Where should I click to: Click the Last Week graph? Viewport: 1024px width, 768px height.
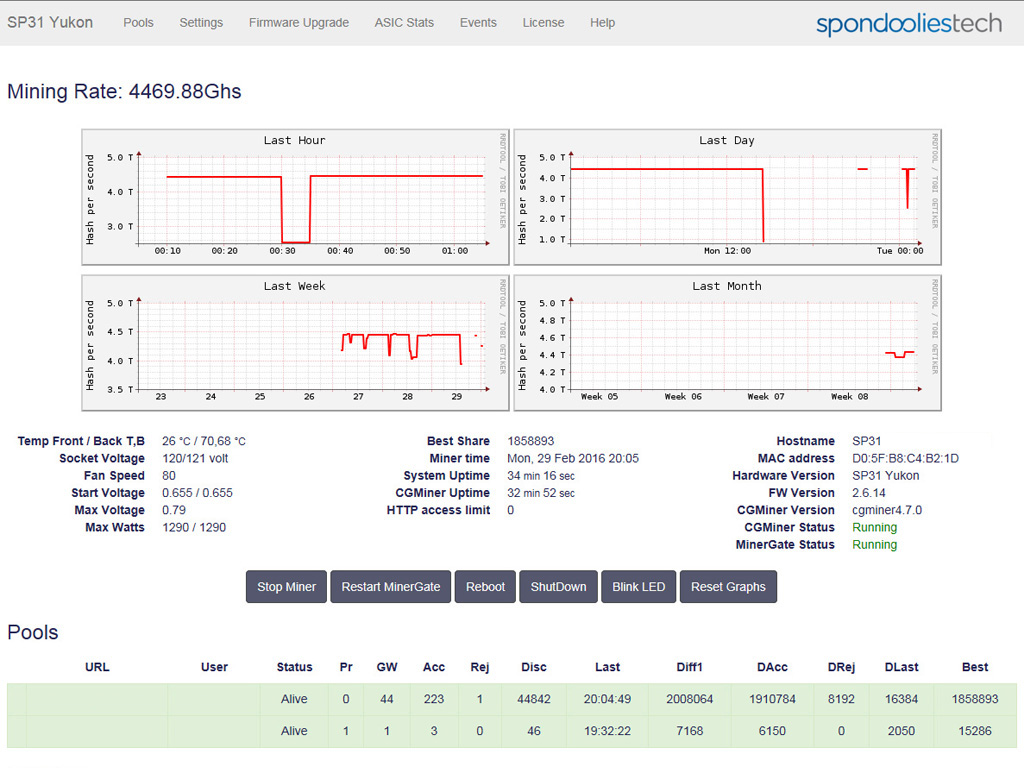[x=295, y=343]
